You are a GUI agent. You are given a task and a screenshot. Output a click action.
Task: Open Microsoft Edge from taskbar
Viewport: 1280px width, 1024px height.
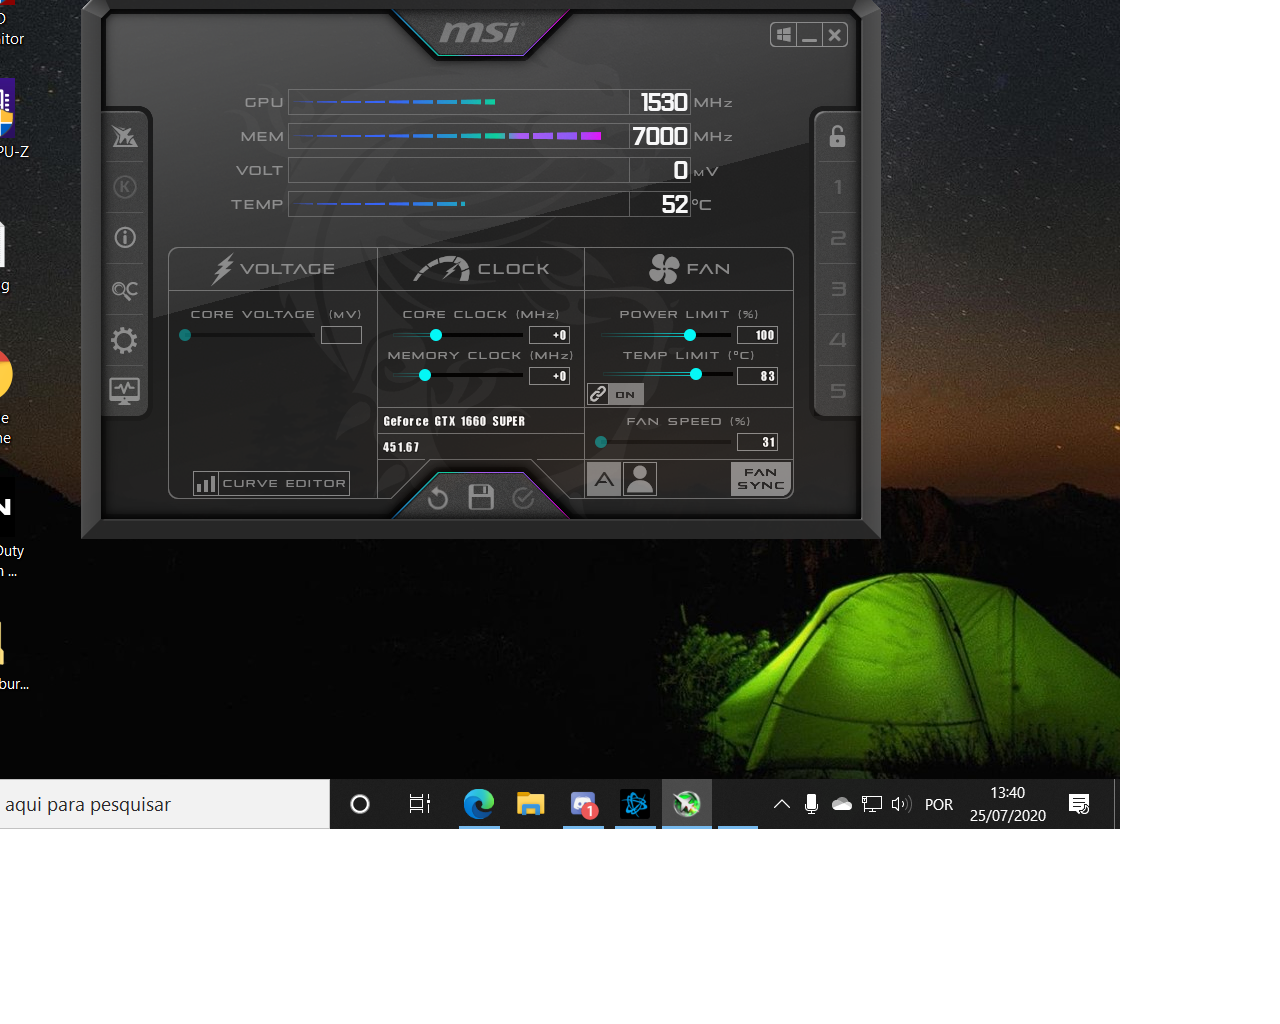(479, 804)
